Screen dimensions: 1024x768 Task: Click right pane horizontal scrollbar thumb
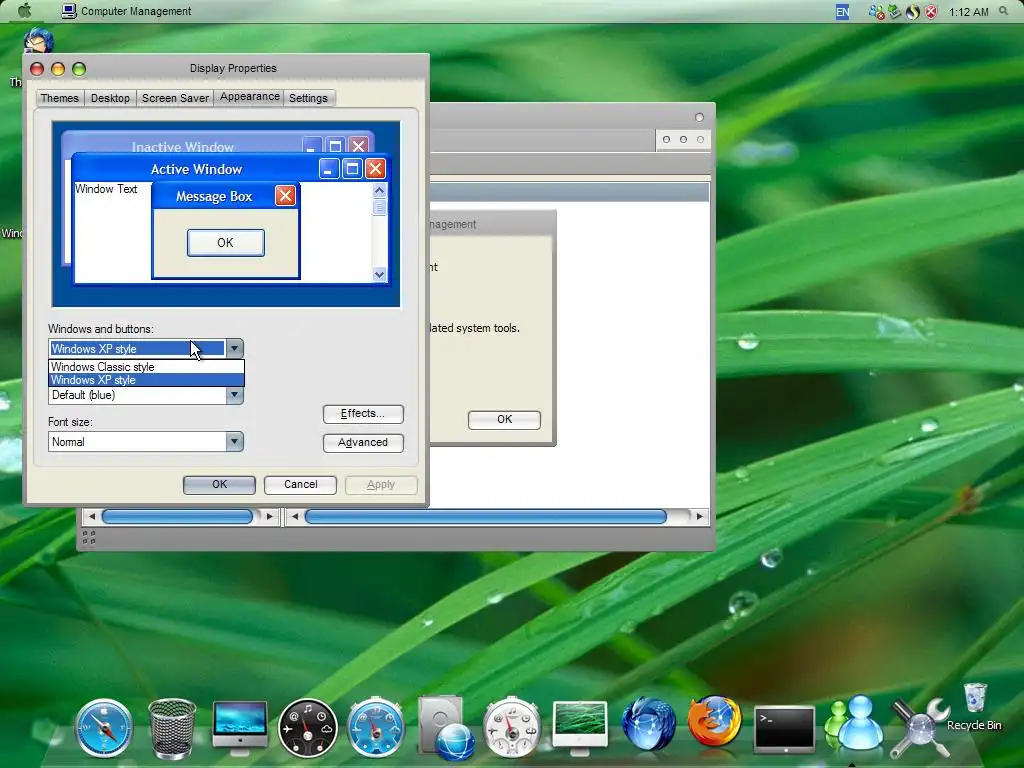coord(485,517)
